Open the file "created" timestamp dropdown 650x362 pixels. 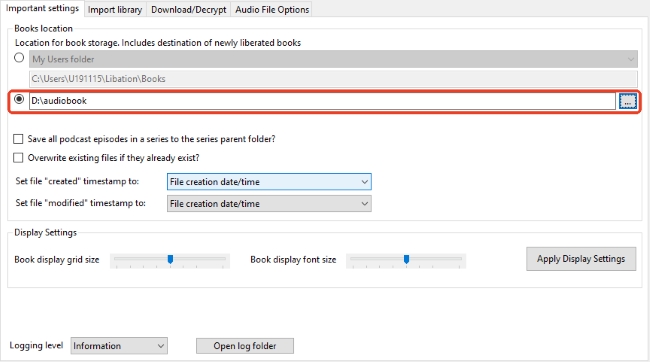coord(269,182)
